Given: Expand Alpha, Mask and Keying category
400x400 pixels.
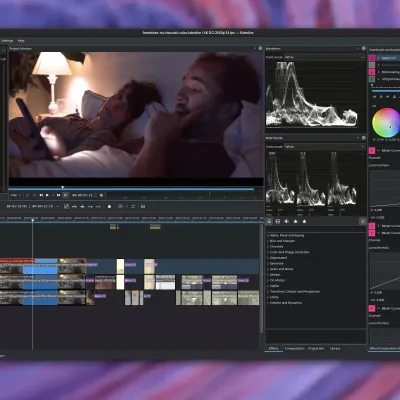Looking at the screenshot, I should pyautogui.click(x=268, y=235).
